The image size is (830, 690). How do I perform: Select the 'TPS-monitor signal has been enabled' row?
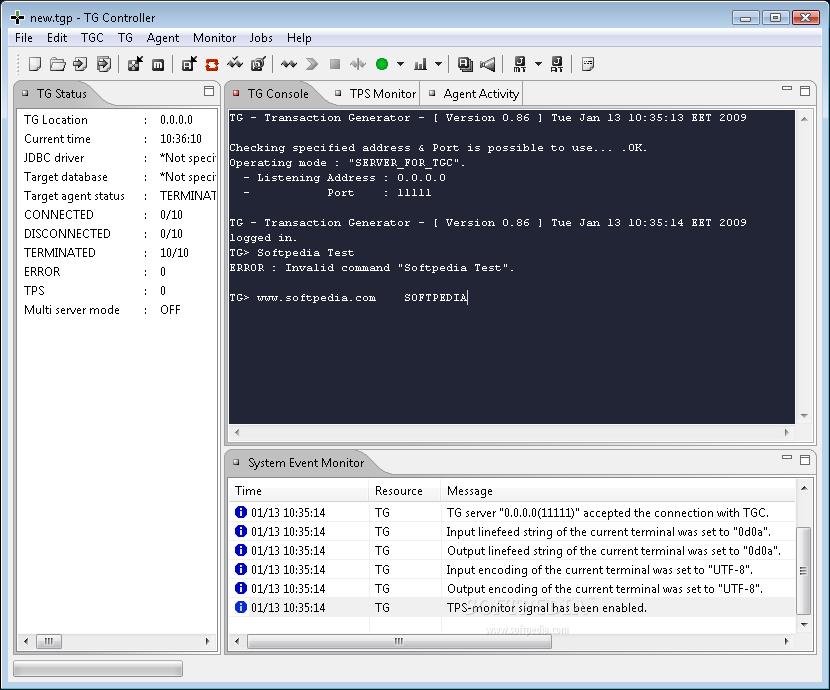coord(512,607)
